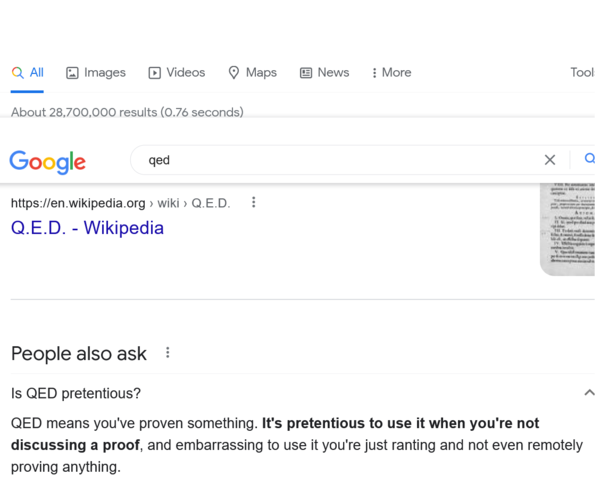Screen dimensions: 600x501
Task: Click the blue search magnifier icon
Action: (x=589, y=159)
